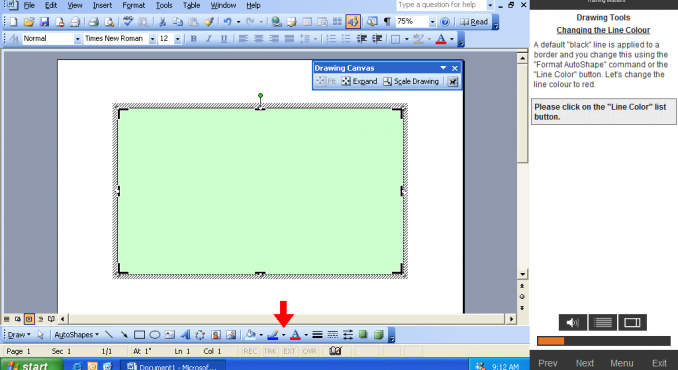This screenshot has width=678, height=370.
Task: Open Print Preview
Action: pos(109,22)
